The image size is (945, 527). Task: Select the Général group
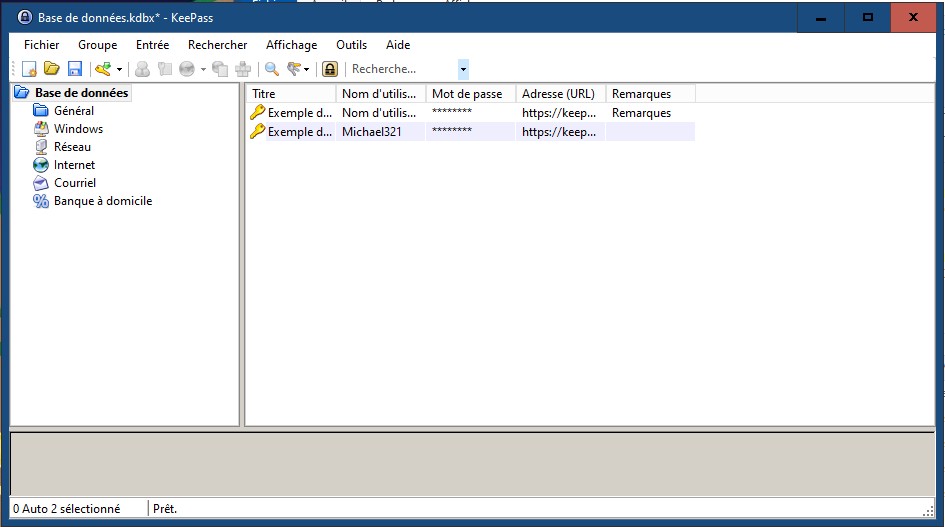point(74,111)
